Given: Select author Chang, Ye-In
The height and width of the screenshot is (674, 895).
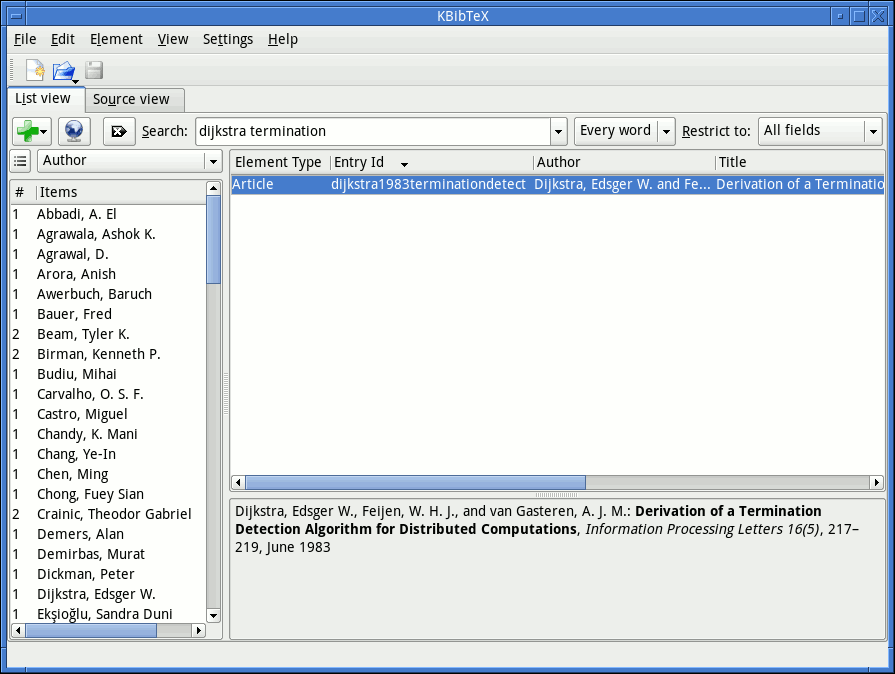Looking at the screenshot, I should click(x=108, y=454).
